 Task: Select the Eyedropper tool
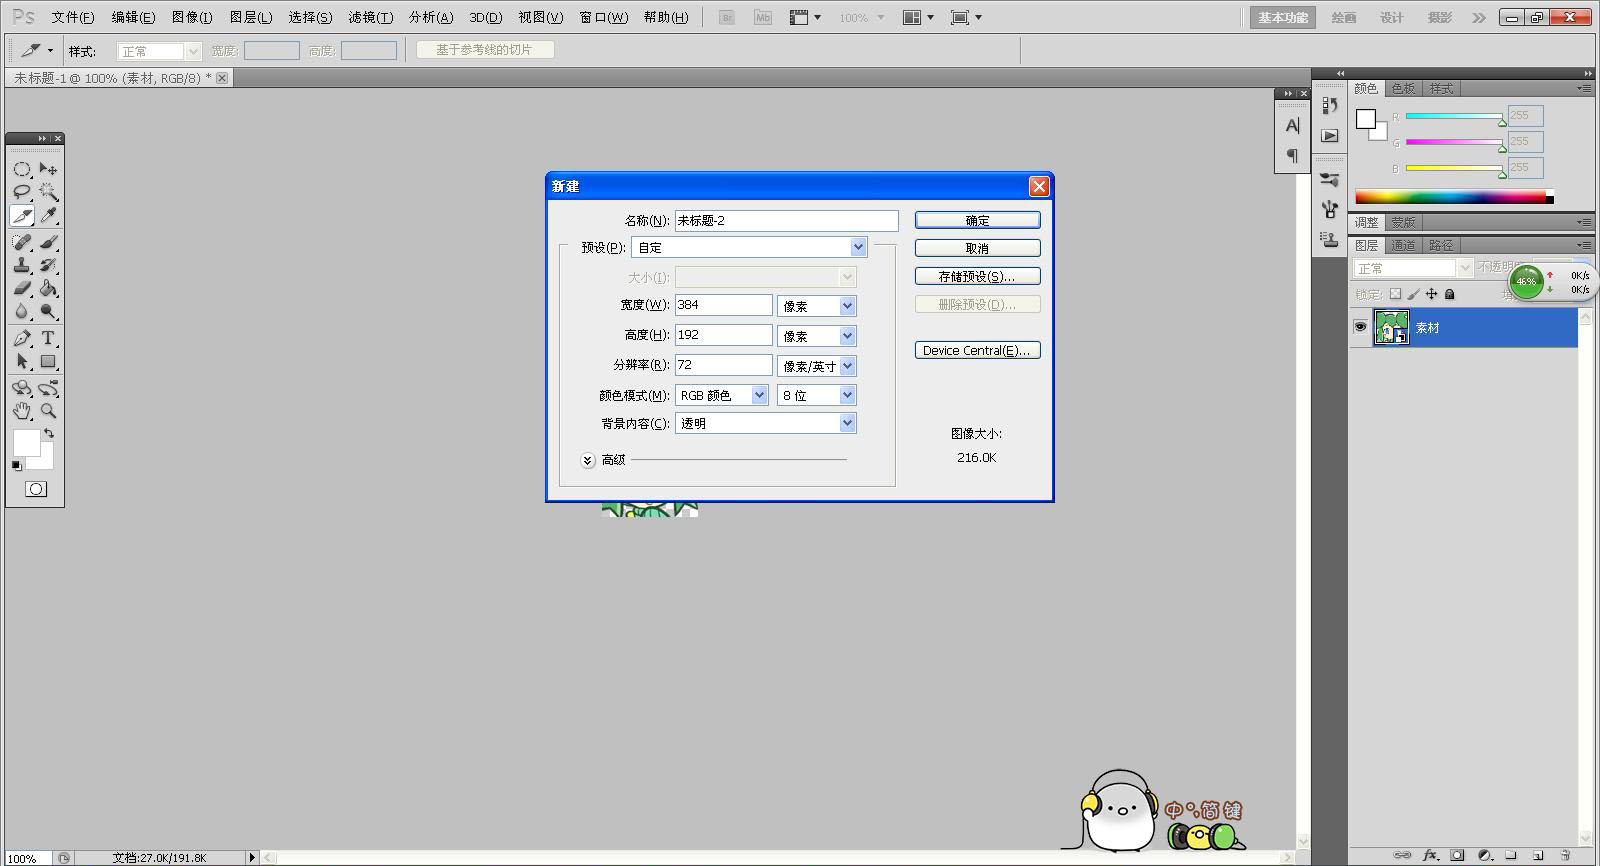[48, 216]
